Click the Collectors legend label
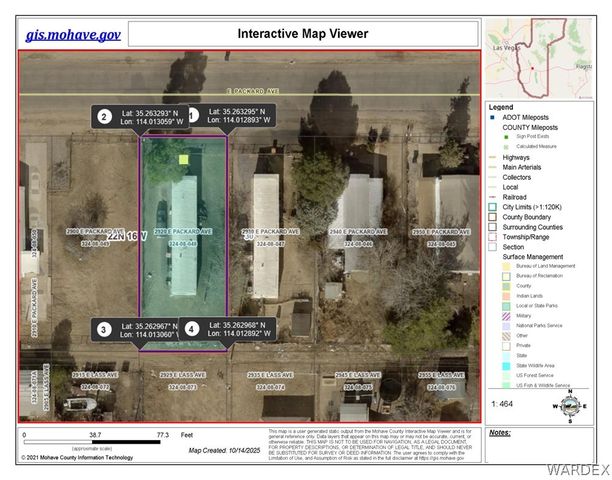 tap(517, 177)
